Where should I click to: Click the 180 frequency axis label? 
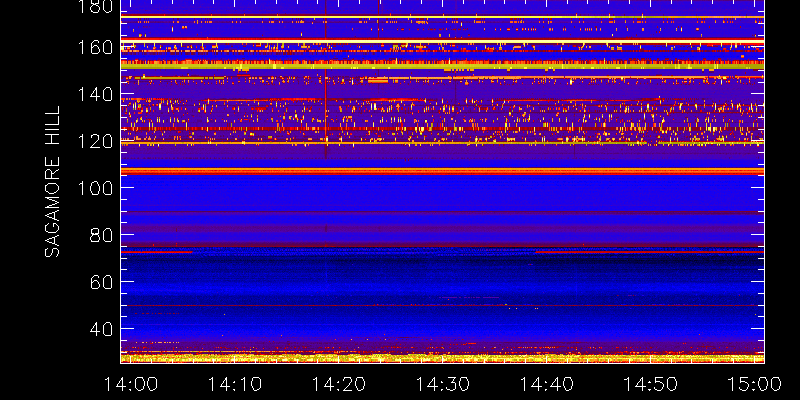point(95,6)
